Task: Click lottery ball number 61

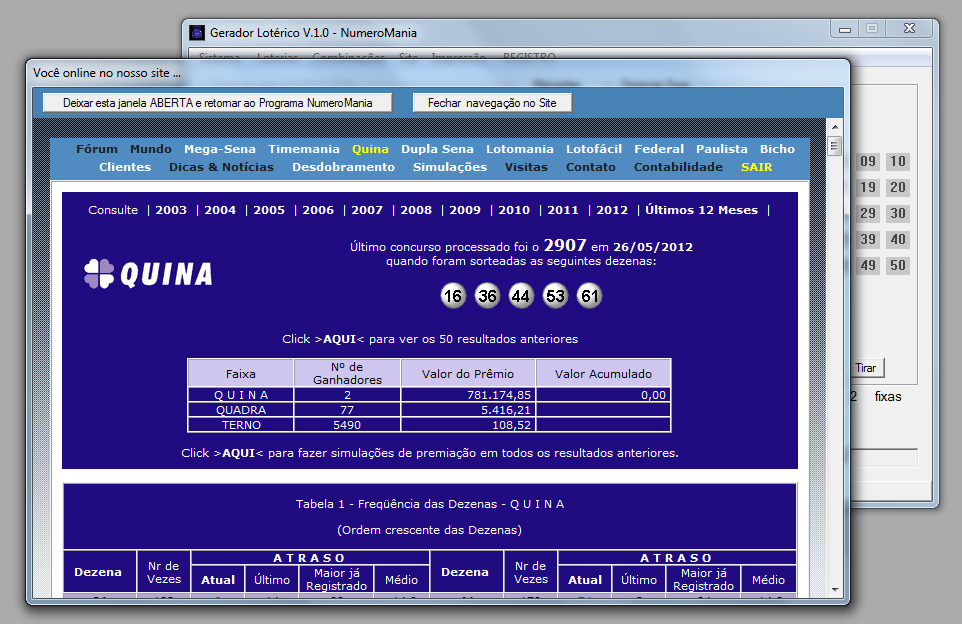Action: (590, 296)
